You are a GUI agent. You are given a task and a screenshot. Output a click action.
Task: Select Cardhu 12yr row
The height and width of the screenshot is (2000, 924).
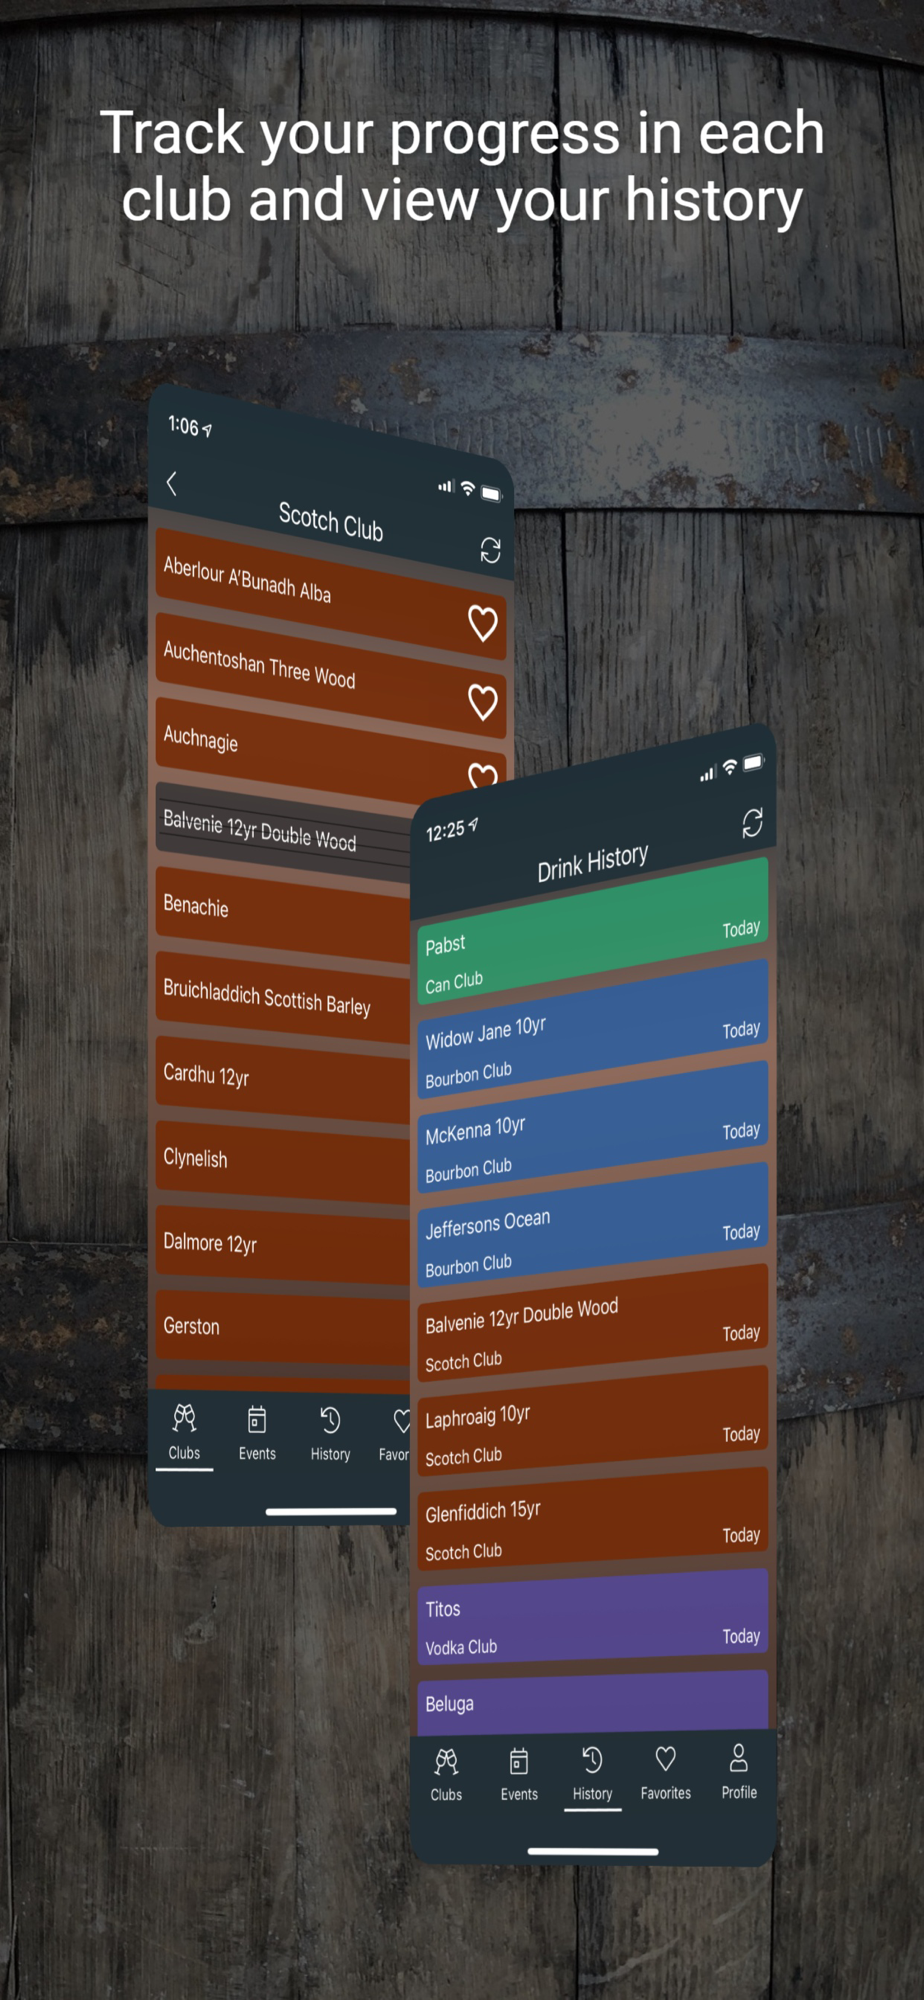[284, 1078]
